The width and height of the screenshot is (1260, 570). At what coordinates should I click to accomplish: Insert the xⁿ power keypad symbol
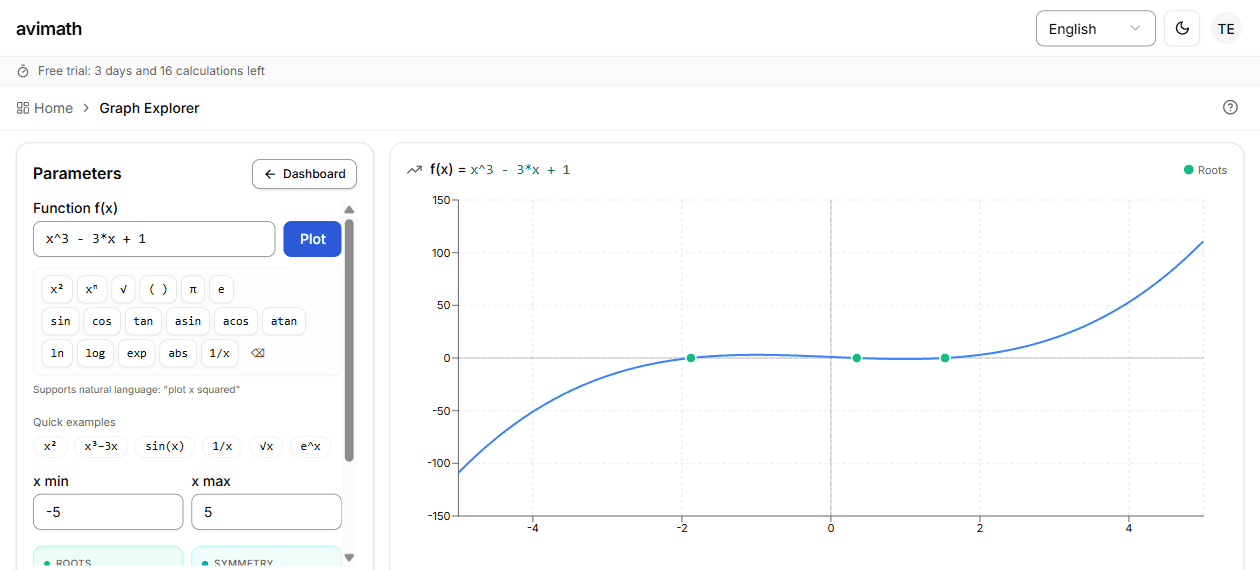92,289
